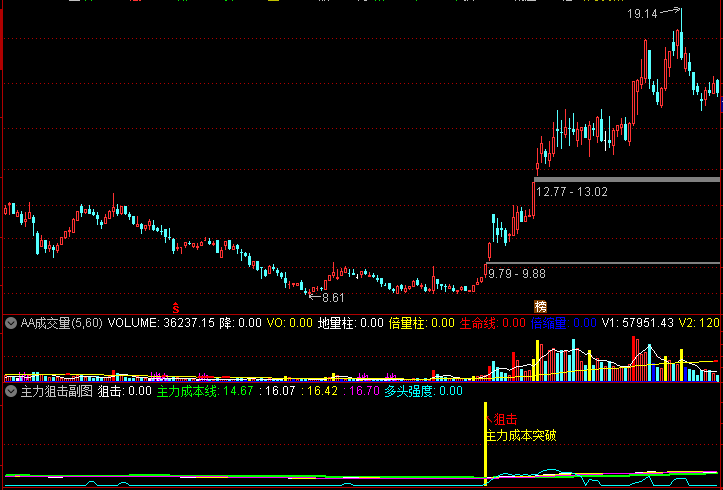Image resolution: width=723 pixels, height=490 pixels.
Task: Click the VOLUME: 36237.15 readout
Action: click(x=161, y=323)
